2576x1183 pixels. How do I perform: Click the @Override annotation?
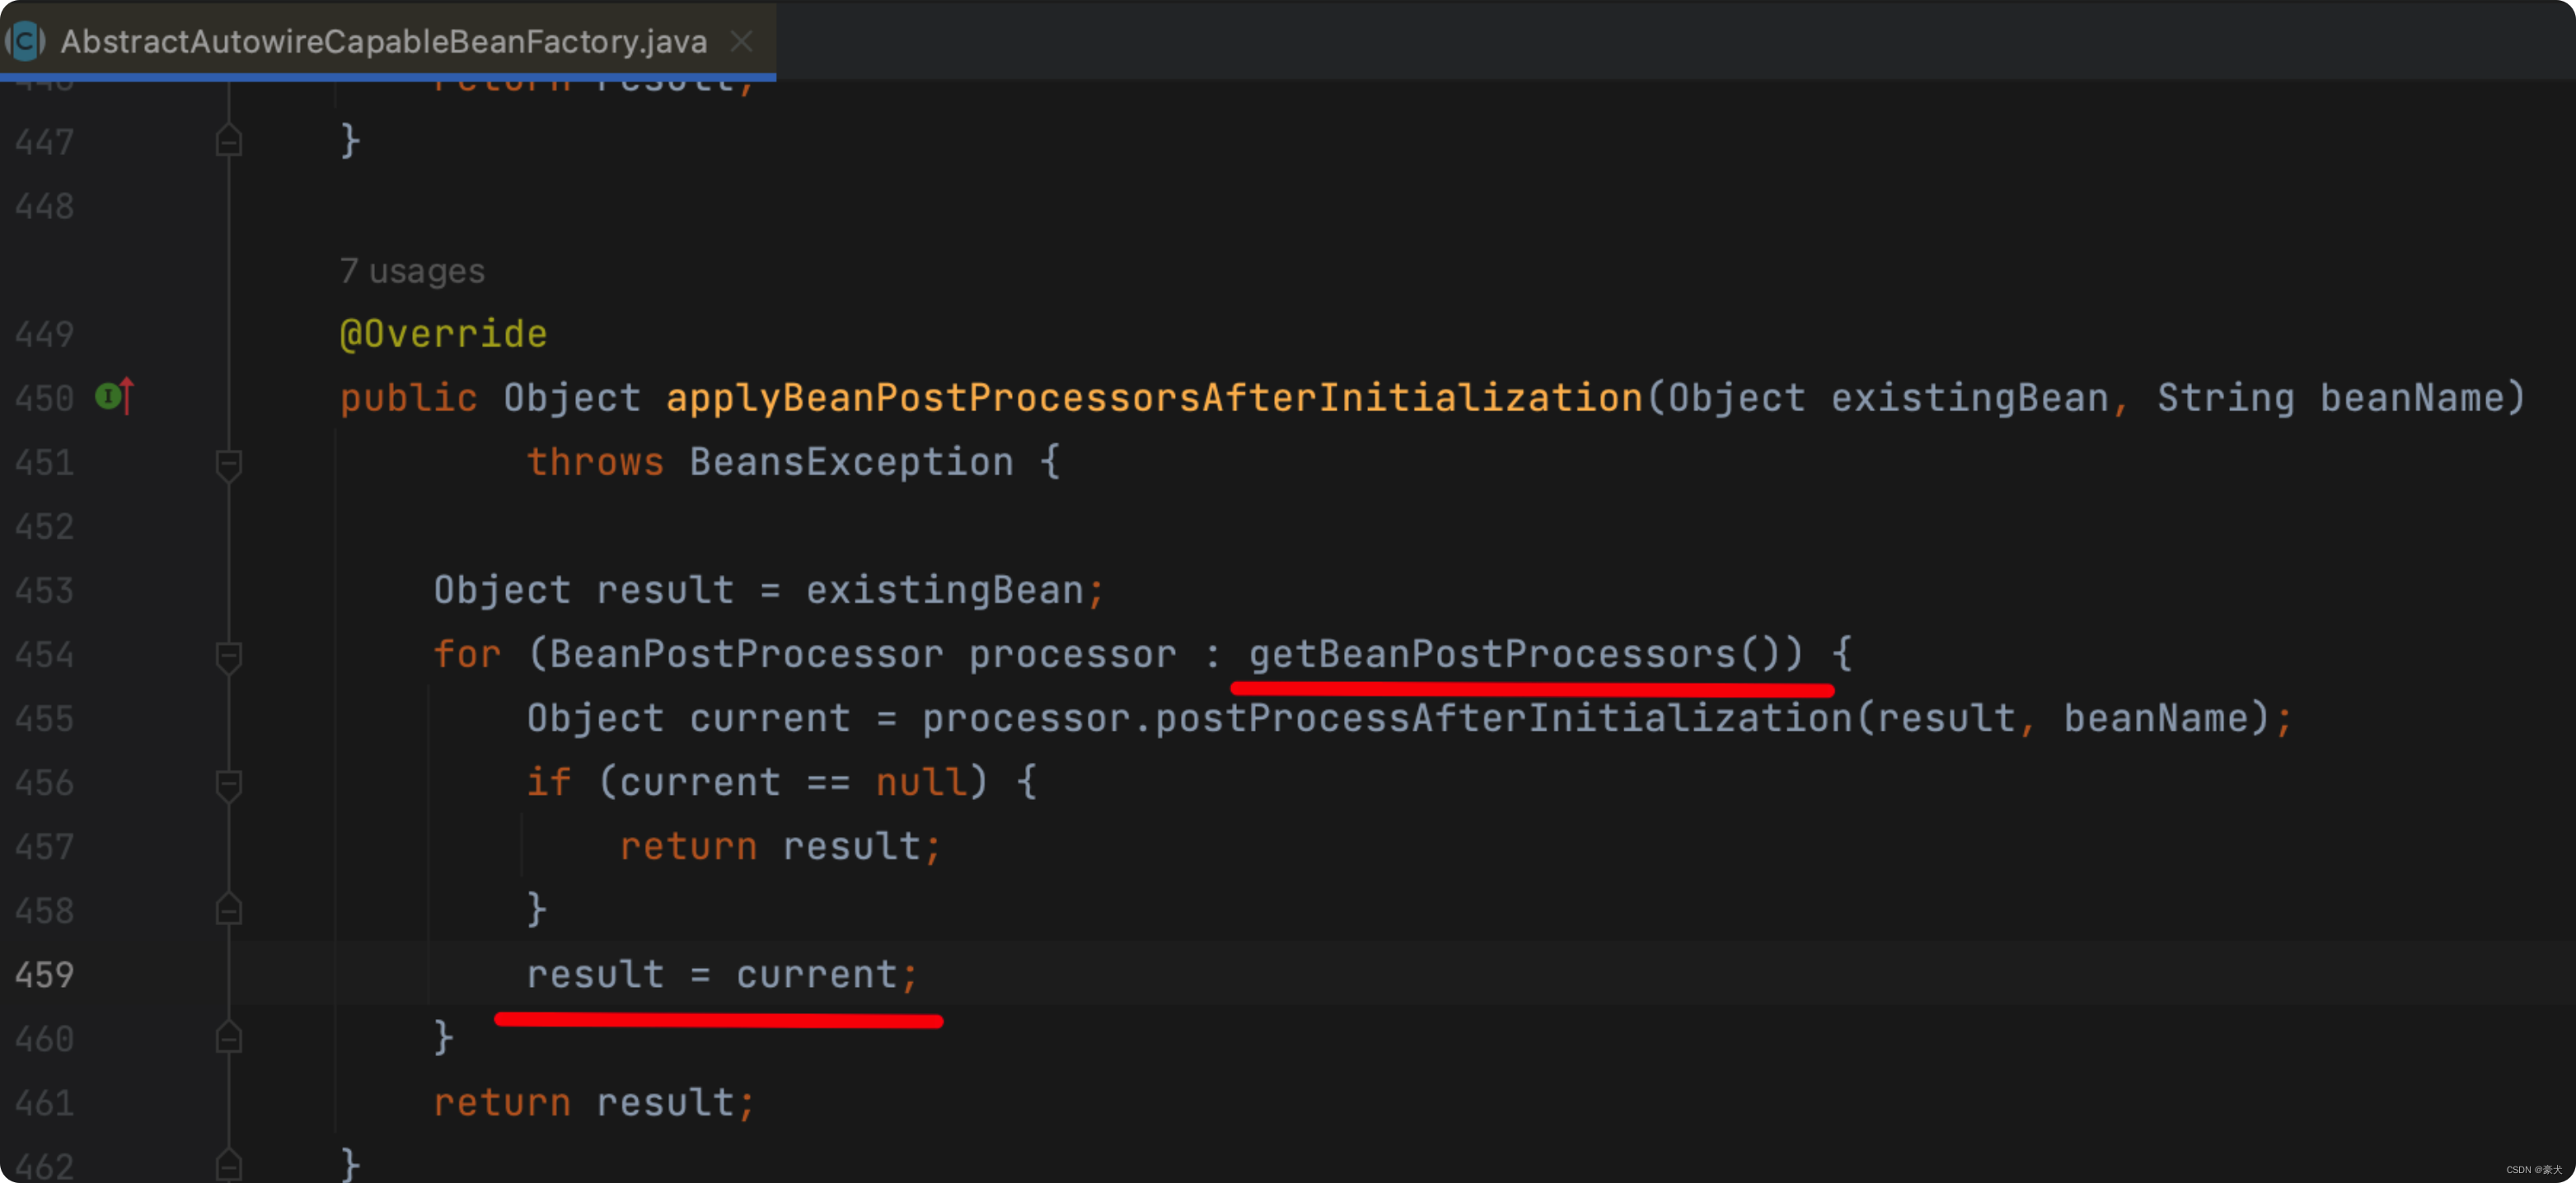tap(443, 334)
